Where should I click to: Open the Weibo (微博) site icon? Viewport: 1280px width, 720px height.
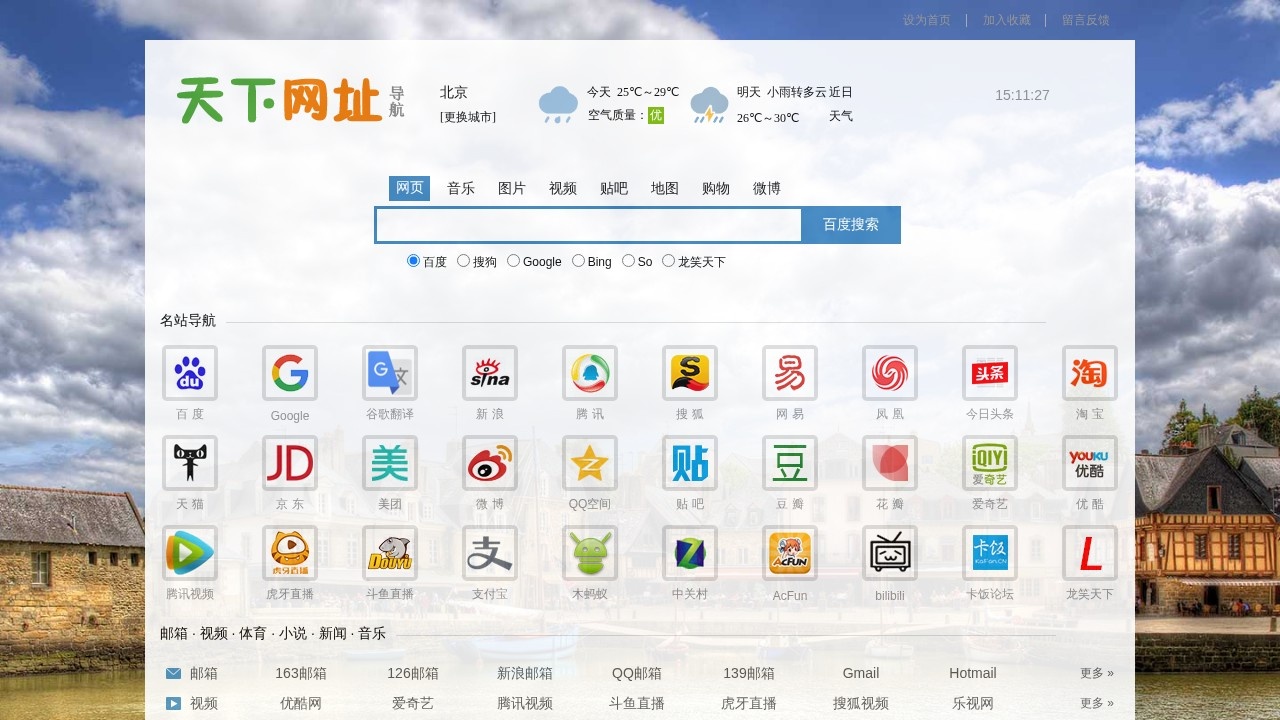490,463
